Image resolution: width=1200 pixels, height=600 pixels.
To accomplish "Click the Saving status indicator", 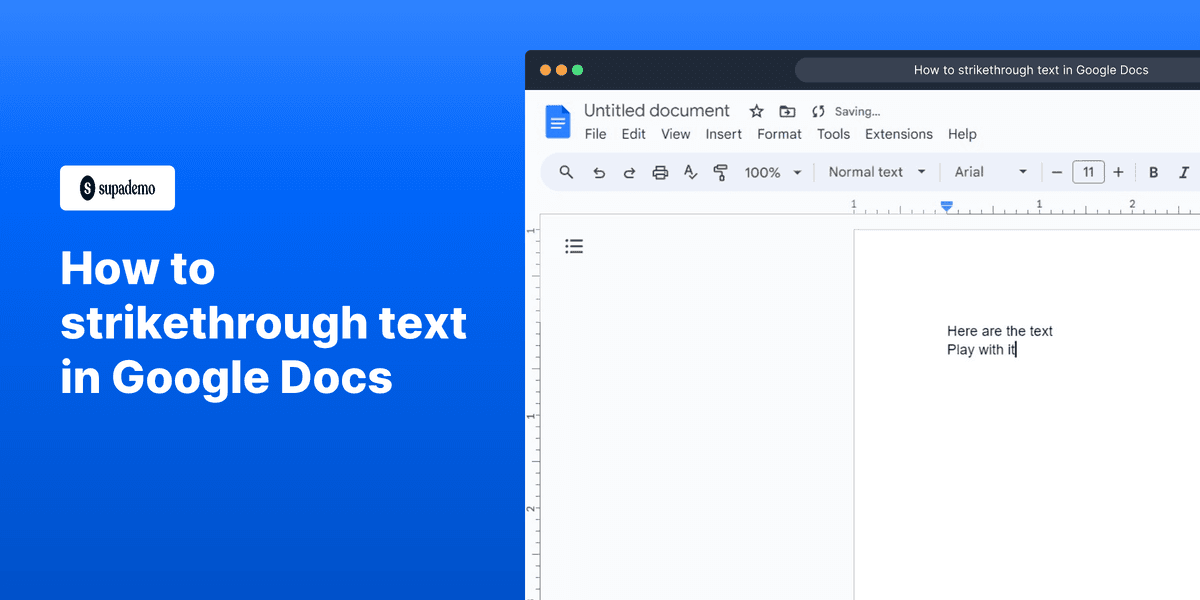I will click(x=855, y=111).
